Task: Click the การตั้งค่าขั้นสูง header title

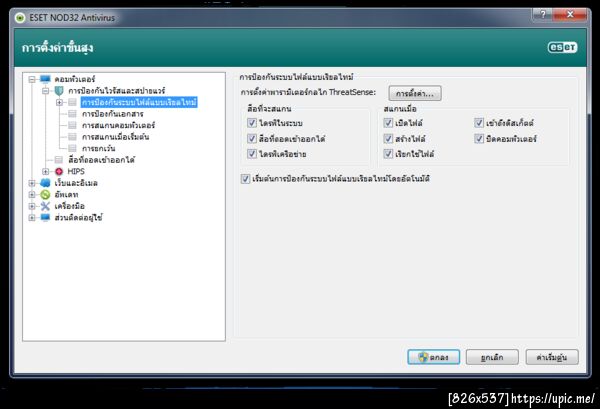Action: [57, 48]
